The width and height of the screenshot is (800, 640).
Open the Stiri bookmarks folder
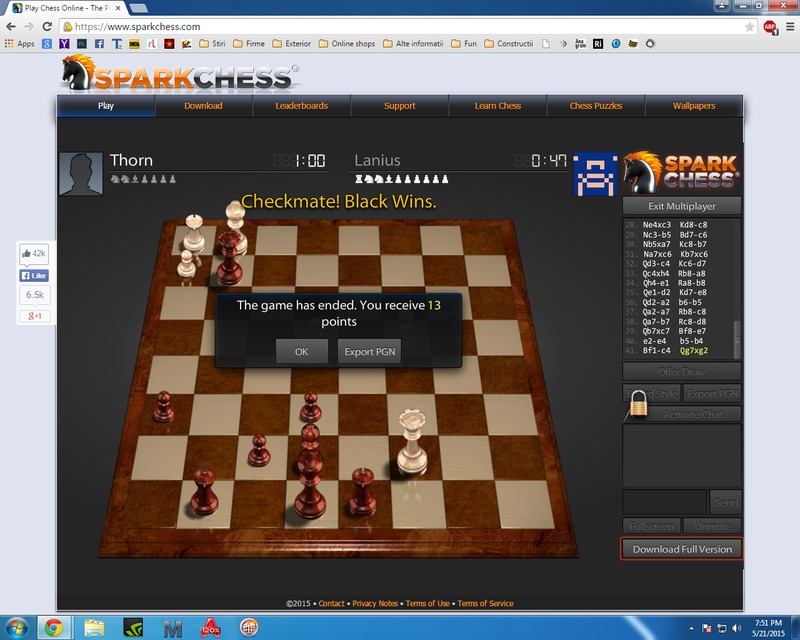(x=212, y=44)
